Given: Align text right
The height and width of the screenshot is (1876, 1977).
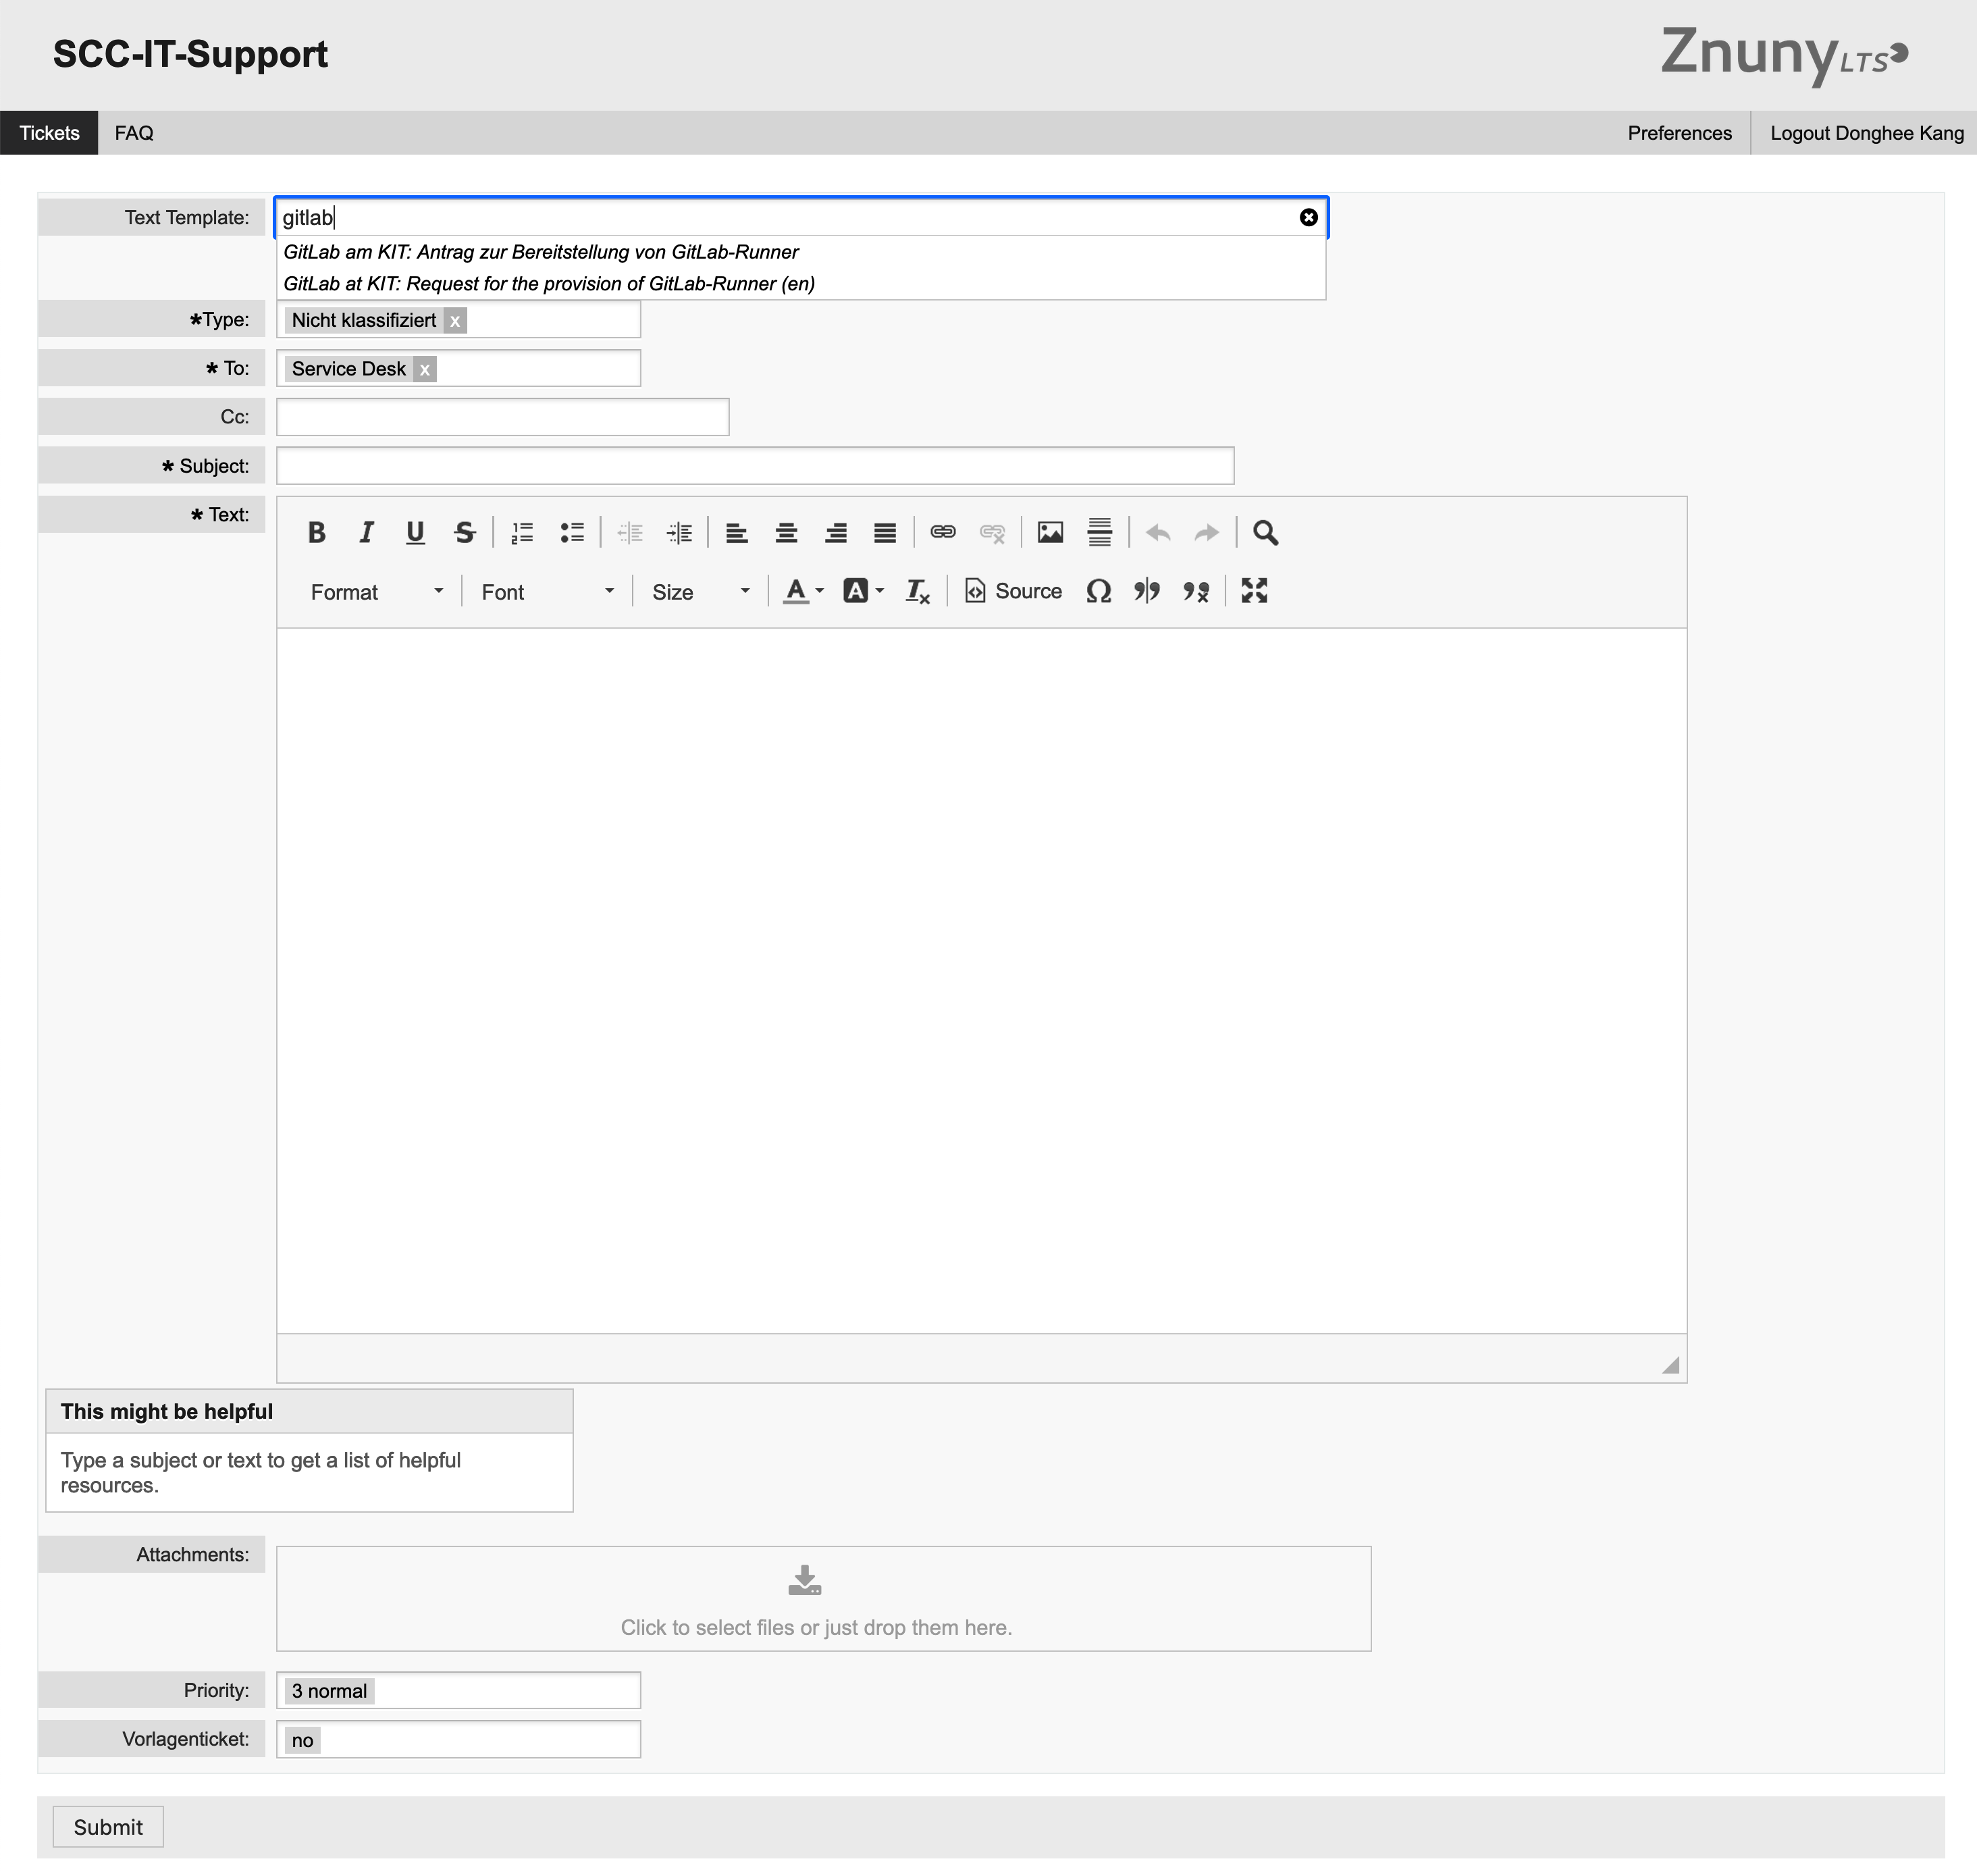Looking at the screenshot, I should [836, 532].
